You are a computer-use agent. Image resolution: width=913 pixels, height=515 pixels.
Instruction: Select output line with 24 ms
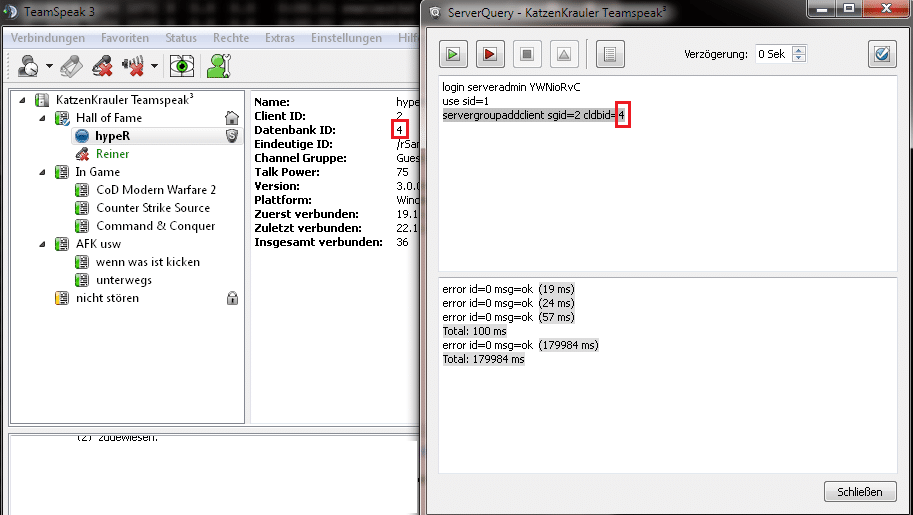point(508,303)
